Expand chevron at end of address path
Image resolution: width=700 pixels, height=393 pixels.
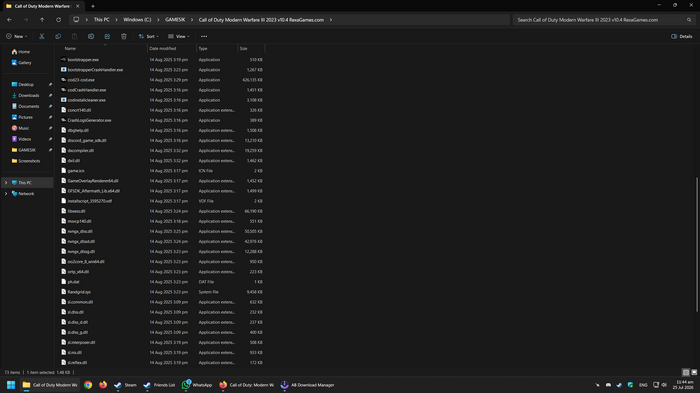point(331,20)
